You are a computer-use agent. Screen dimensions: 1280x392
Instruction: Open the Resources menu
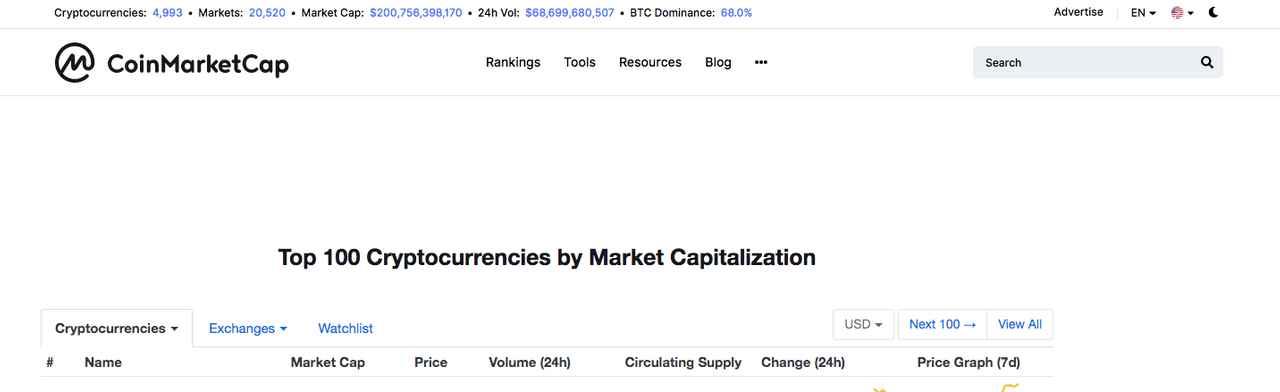click(x=650, y=62)
